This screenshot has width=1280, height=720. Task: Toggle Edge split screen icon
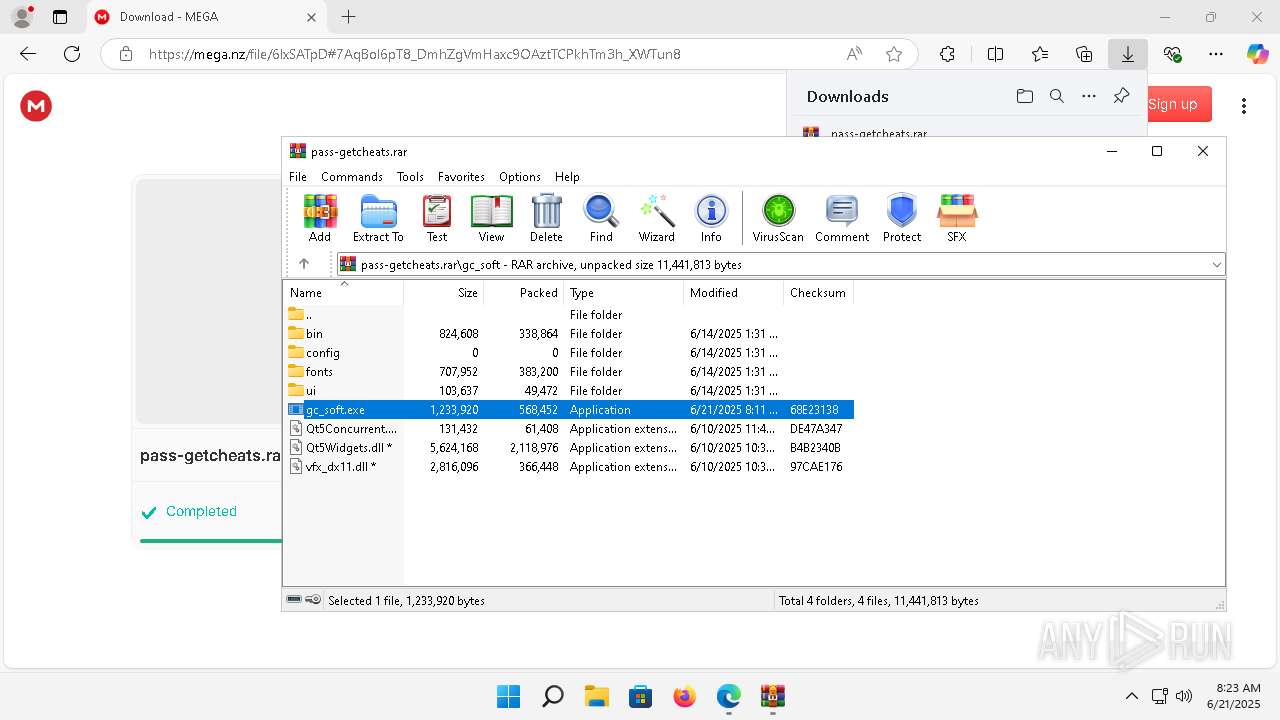point(995,54)
